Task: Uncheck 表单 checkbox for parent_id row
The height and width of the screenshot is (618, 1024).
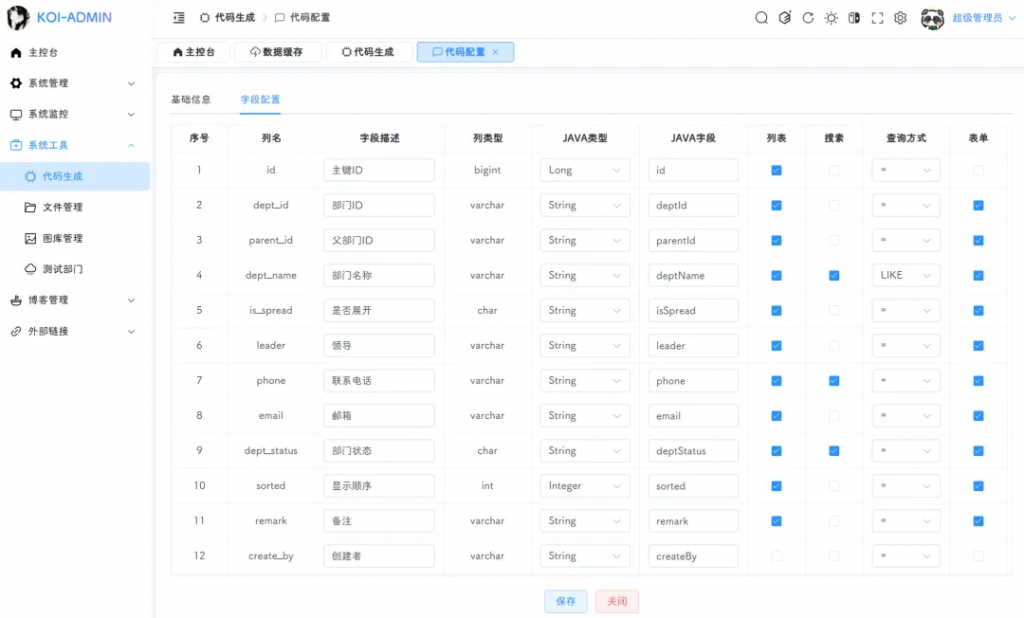Action: point(978,240)
